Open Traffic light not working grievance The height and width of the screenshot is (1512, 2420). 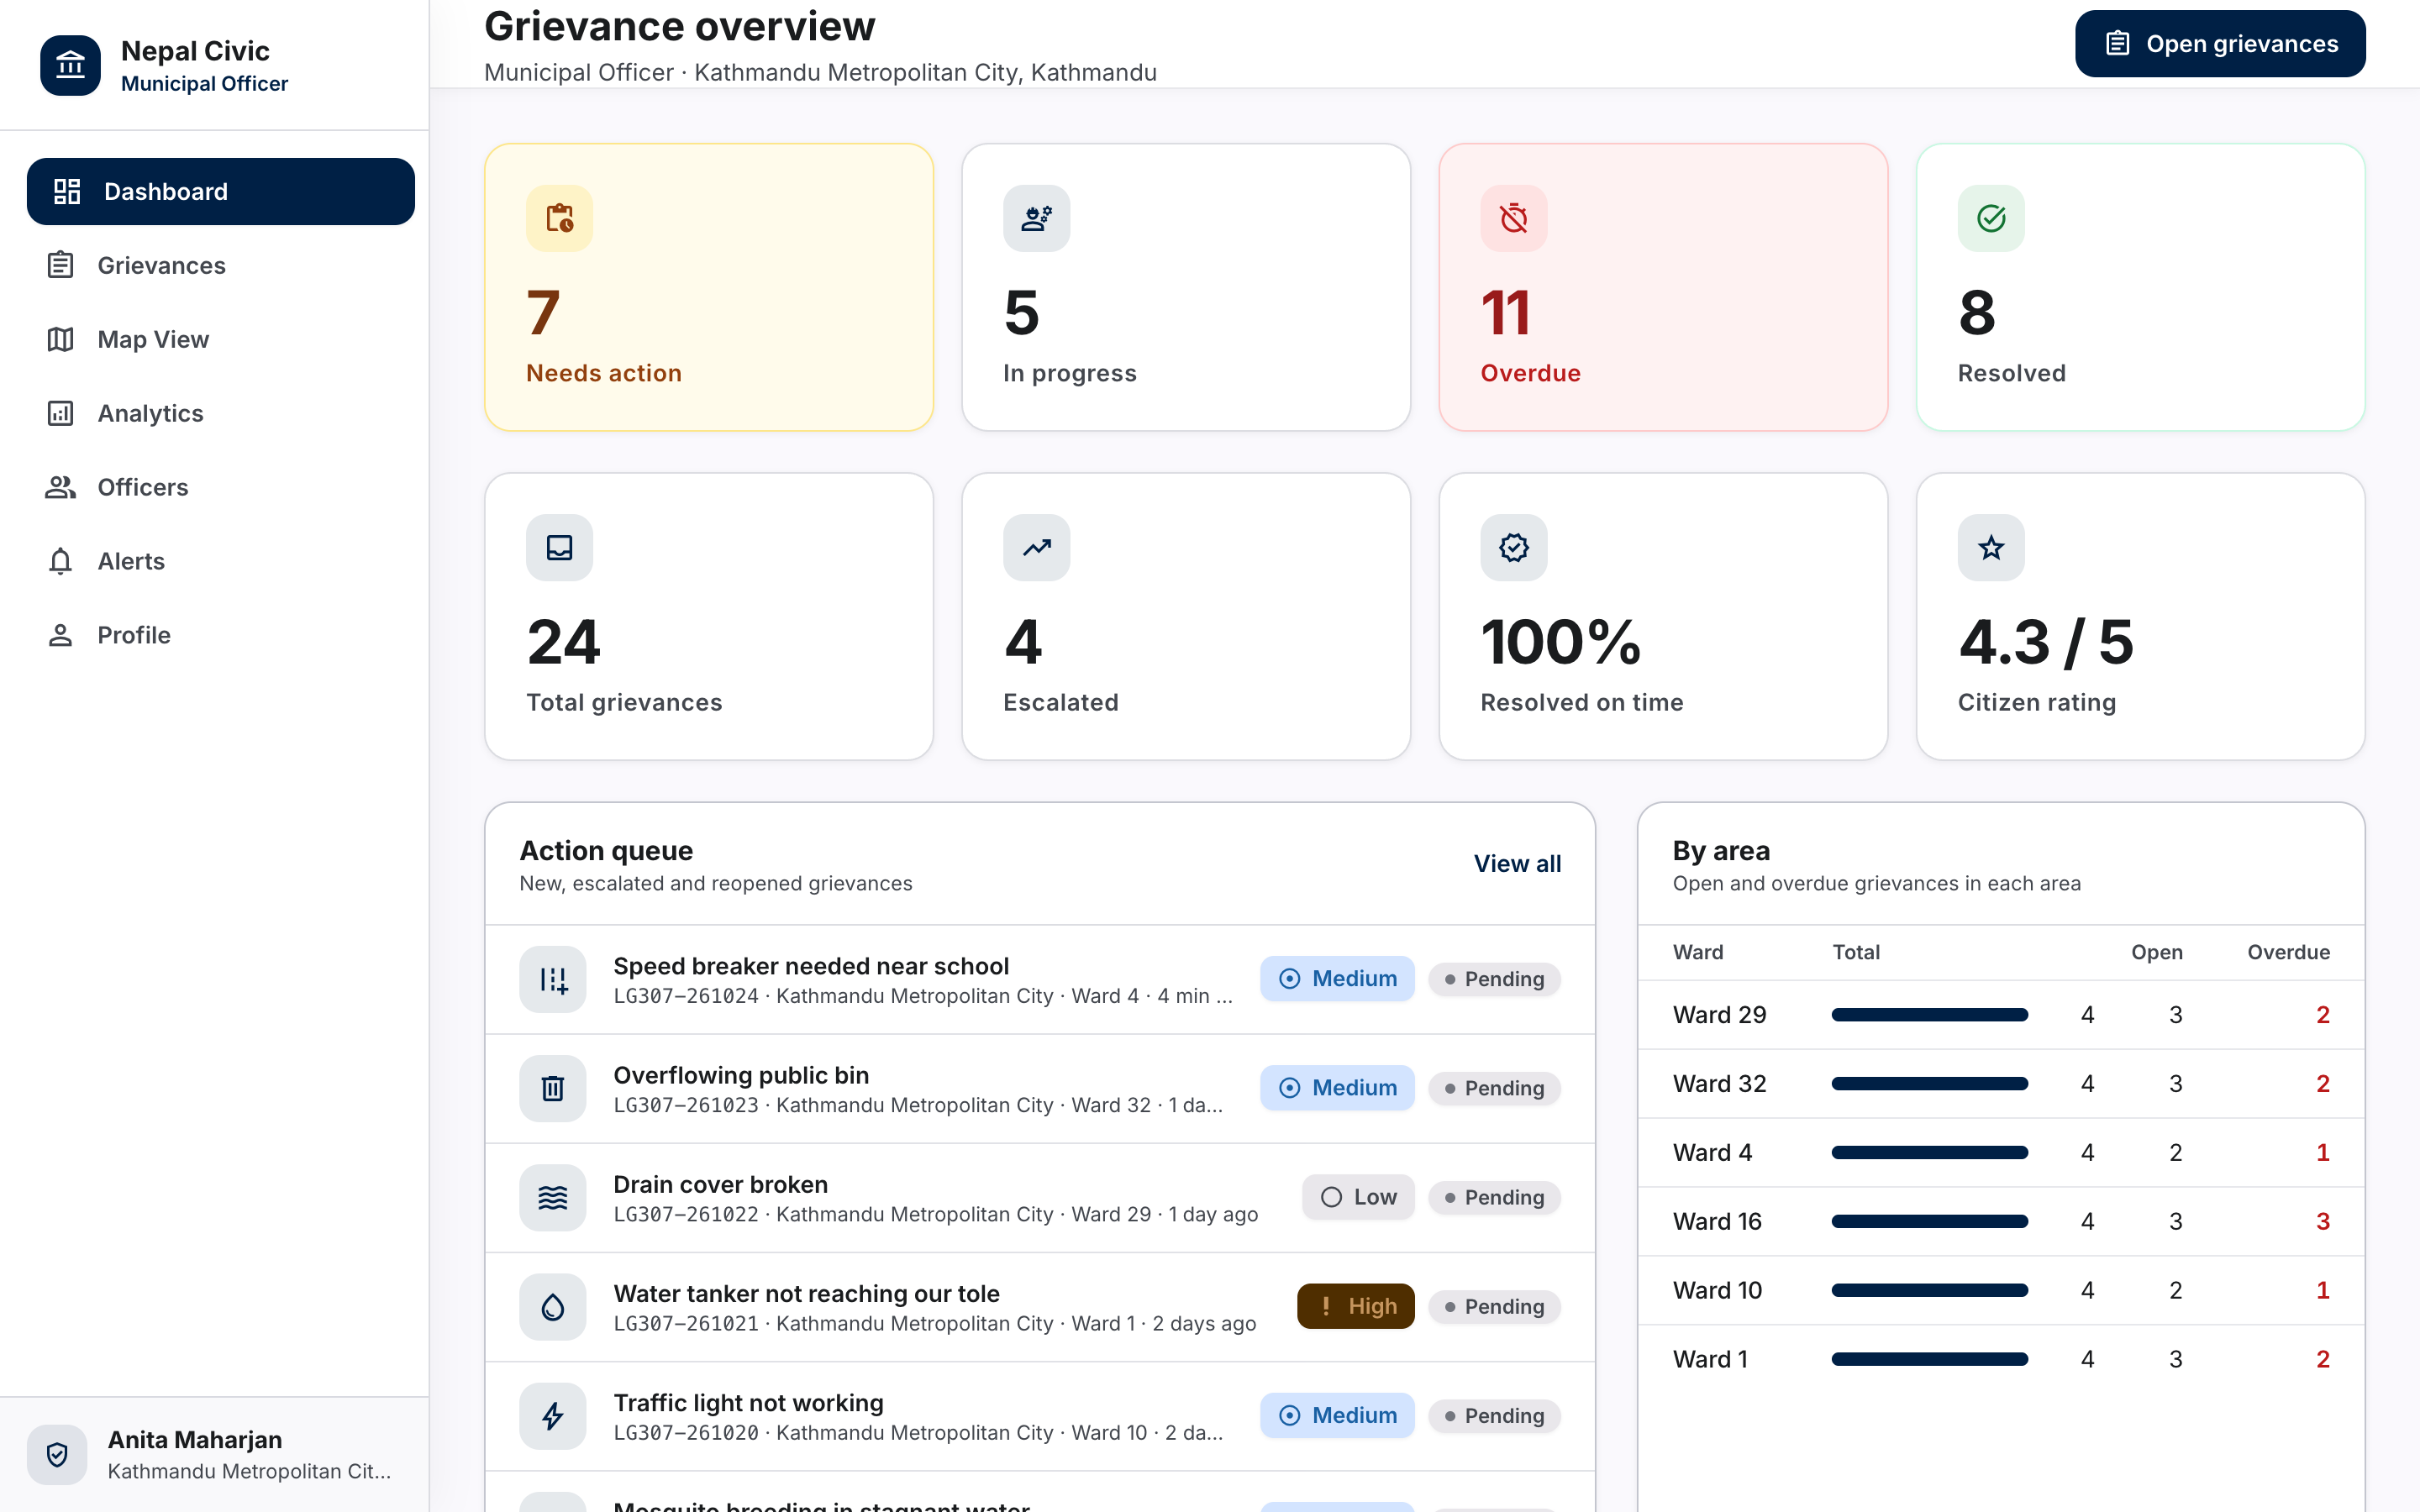(1039, 1415)
